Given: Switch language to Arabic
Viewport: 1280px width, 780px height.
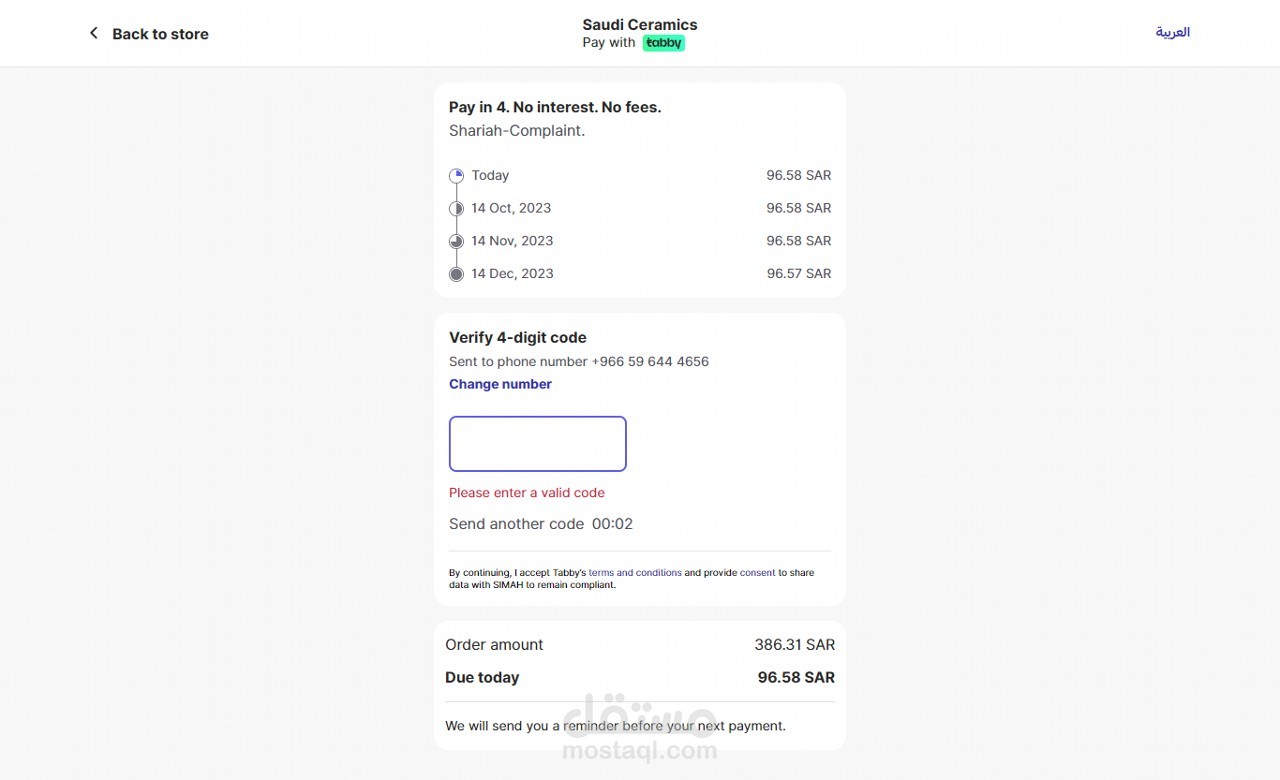Looking at the screenshot, I should (1172, 32).
